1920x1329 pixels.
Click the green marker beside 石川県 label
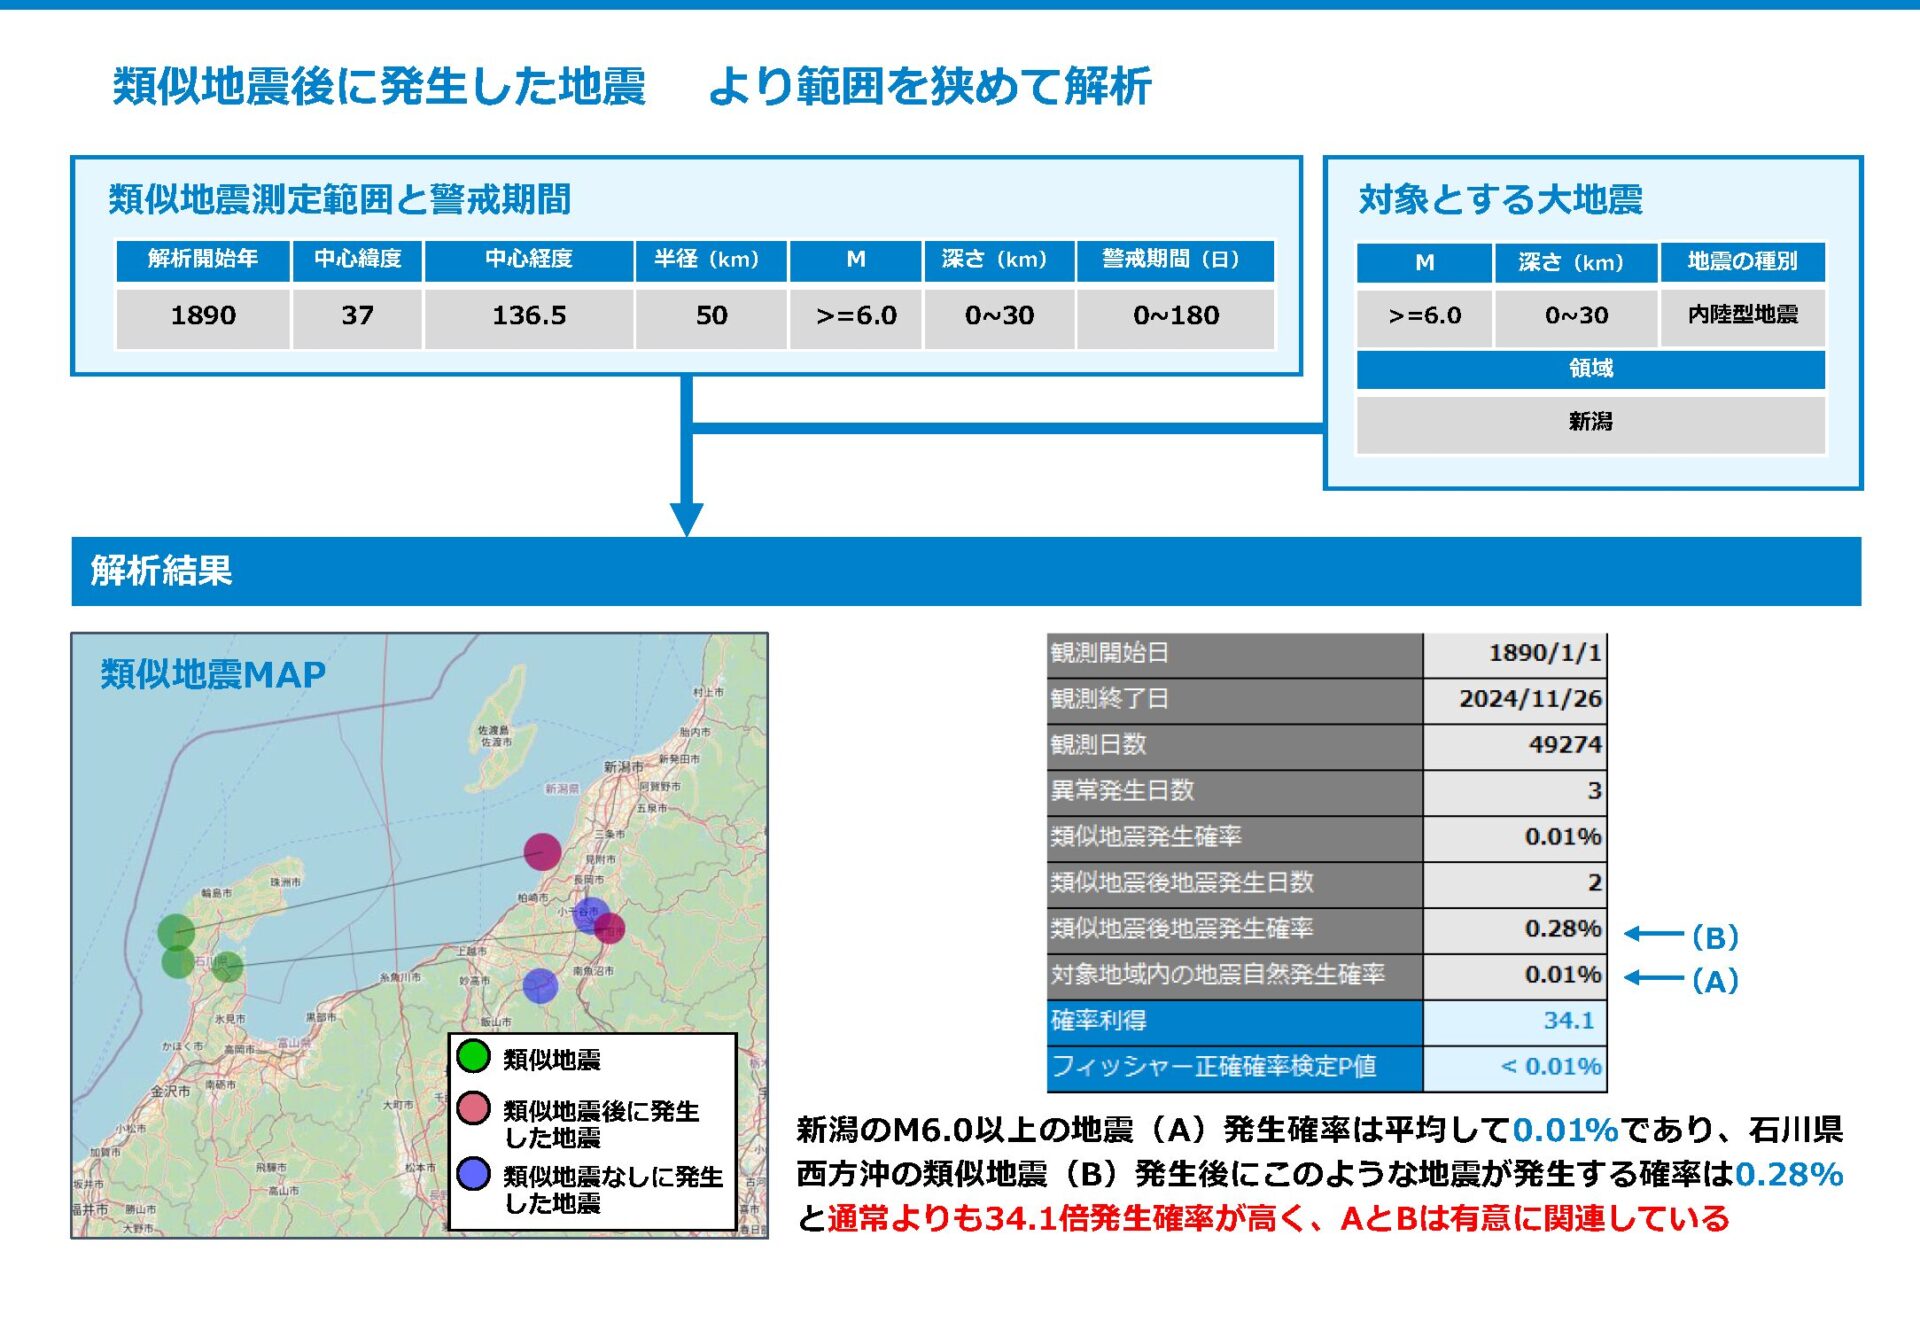pos(227,967)
